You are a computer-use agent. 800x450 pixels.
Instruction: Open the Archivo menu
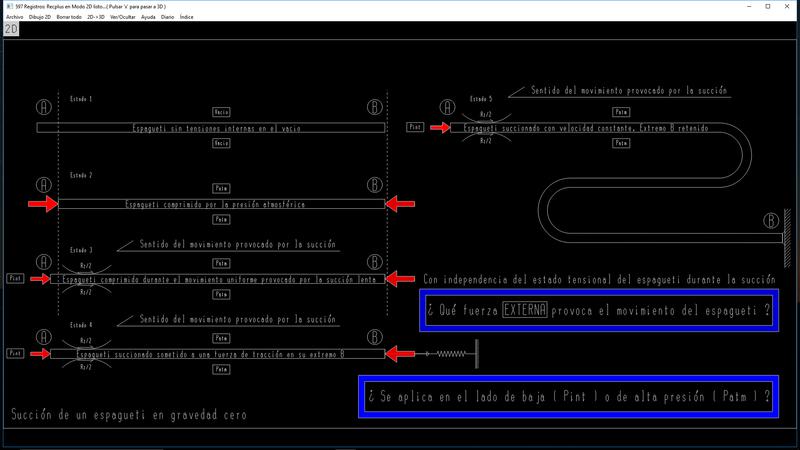pos(14,17)
